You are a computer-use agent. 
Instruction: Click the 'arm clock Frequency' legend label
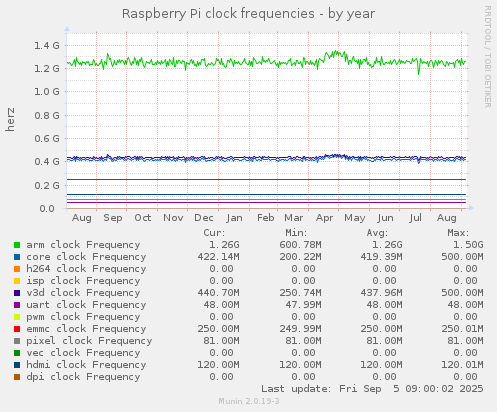point(83,245)
